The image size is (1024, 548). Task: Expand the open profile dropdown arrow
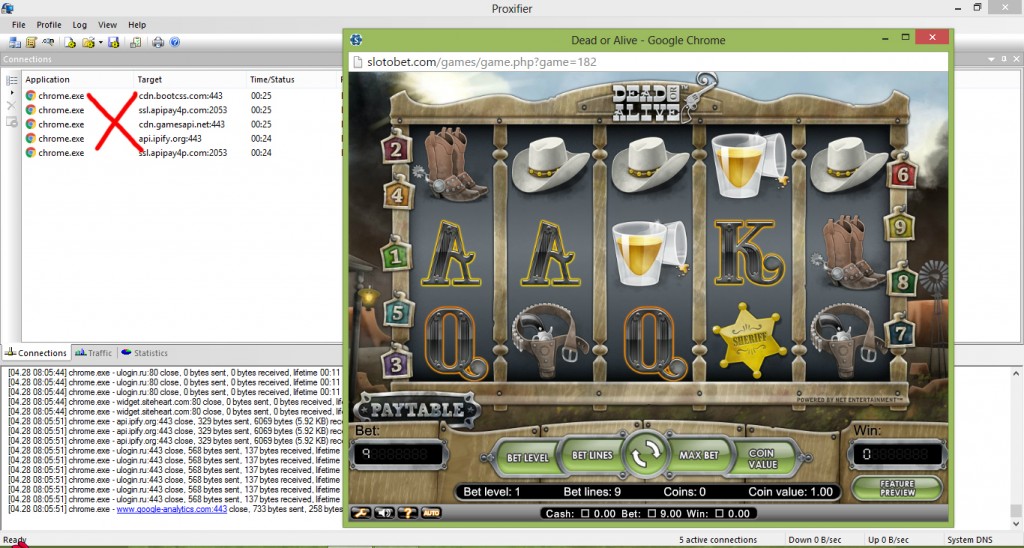pyautogui.click(x=100, y=42)
